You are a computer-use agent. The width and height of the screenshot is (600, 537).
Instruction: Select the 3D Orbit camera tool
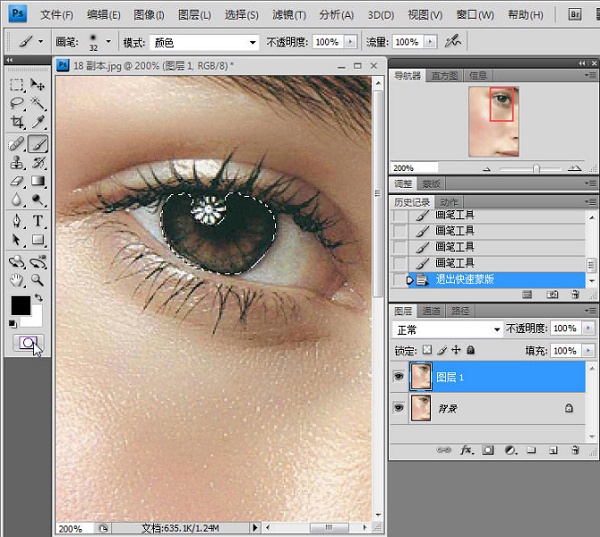[x=38, y=262]
